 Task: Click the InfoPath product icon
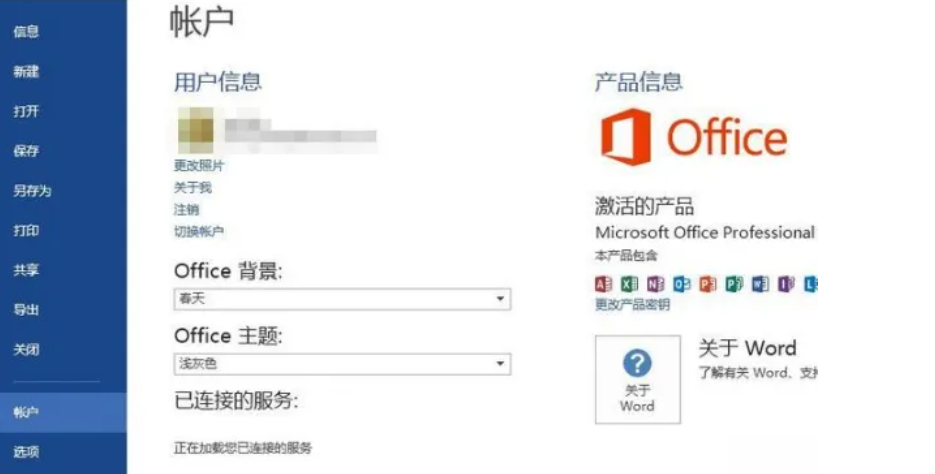(x=786, y=284)
